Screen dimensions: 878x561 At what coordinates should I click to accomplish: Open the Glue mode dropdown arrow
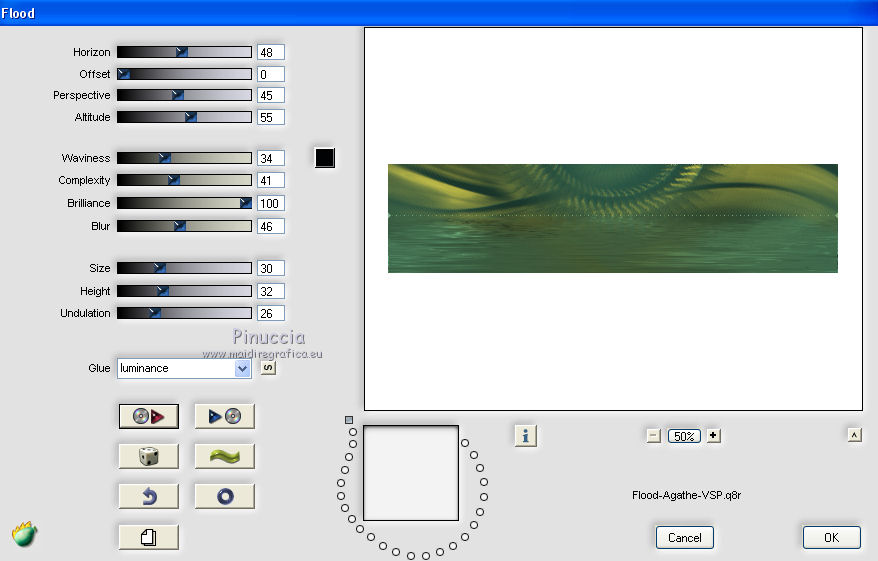[242, 368]
